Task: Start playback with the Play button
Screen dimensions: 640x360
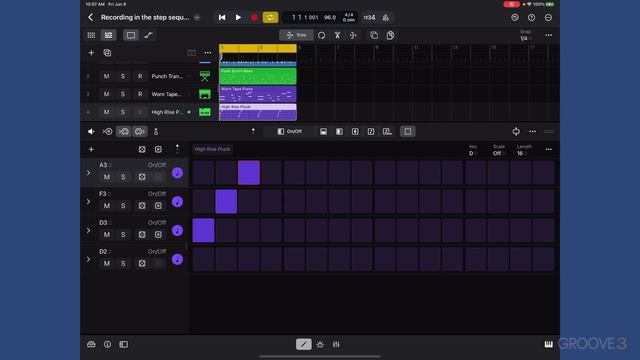Action: [x=238, y=18]
